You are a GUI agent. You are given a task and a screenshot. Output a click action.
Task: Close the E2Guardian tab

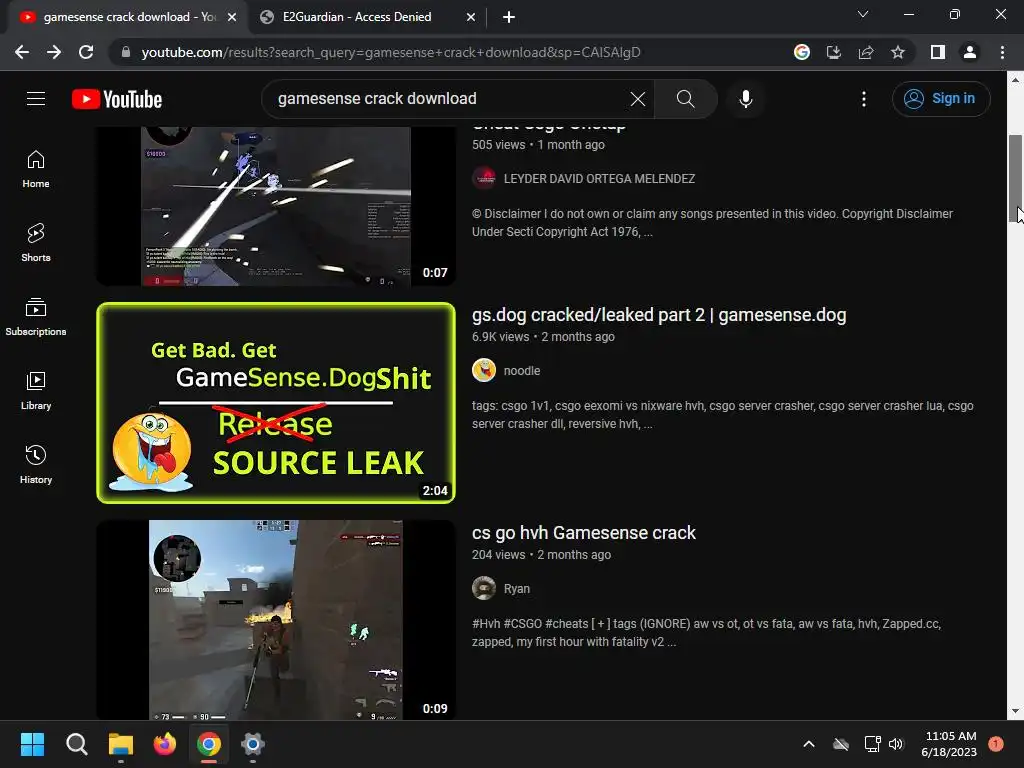click(x=471, y=17)
